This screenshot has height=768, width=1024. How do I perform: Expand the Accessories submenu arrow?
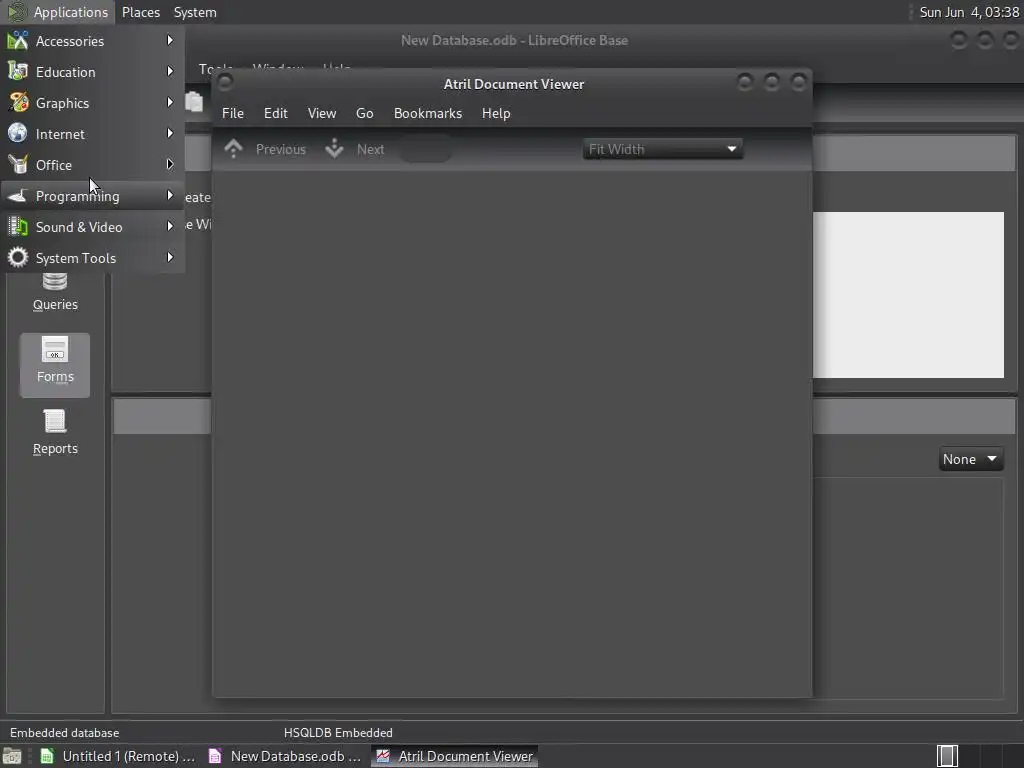[170, 40]
